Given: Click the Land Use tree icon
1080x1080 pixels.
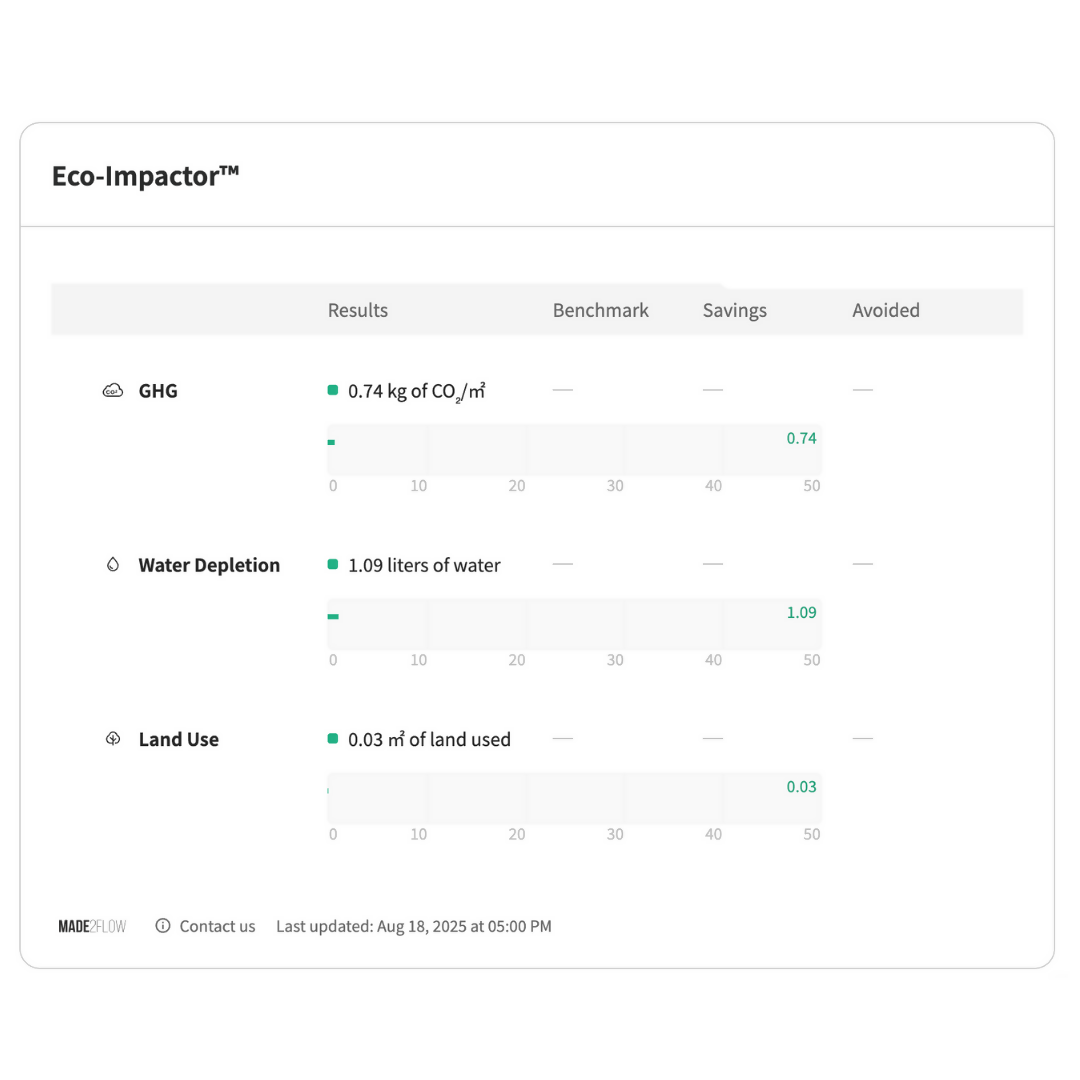Looking at the screenshot, I should [x=113, y=739].
